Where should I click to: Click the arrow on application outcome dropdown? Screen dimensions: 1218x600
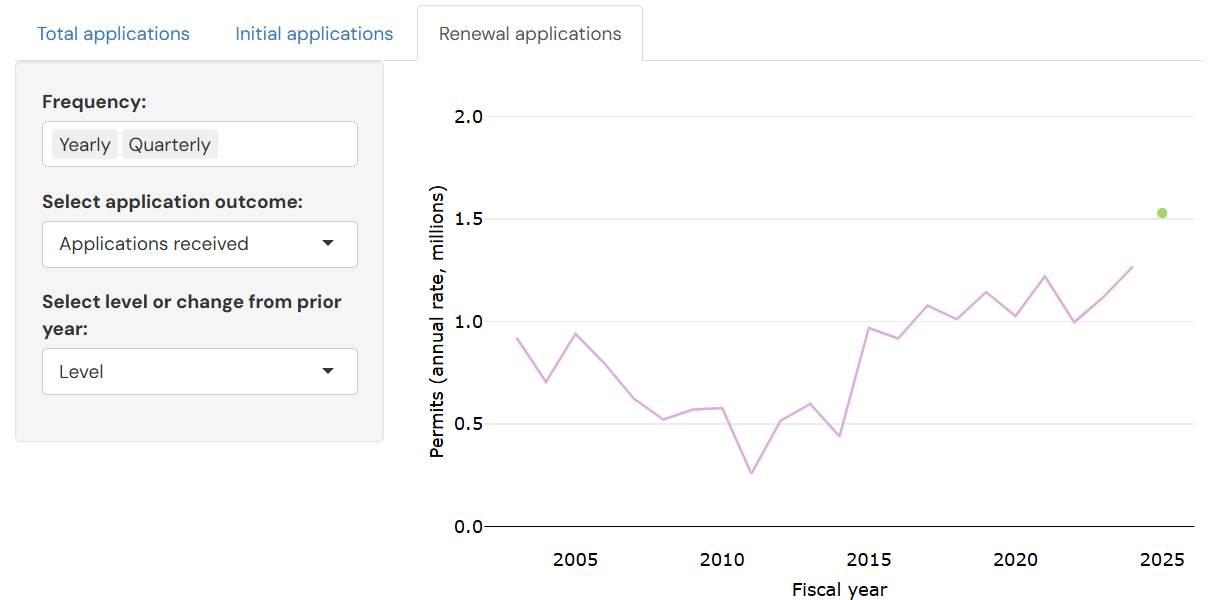[327, 244]
